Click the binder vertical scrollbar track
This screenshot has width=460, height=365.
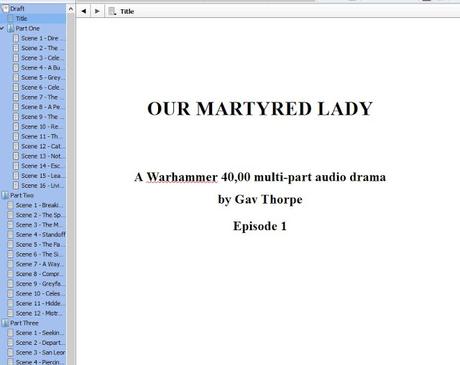[70, 189]
